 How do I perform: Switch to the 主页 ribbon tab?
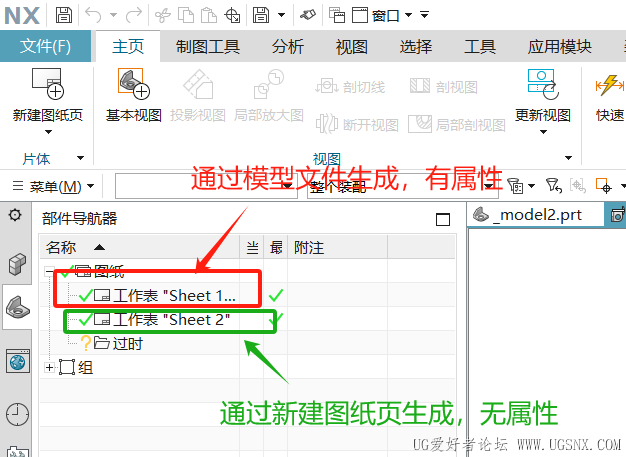click(128, 46)
